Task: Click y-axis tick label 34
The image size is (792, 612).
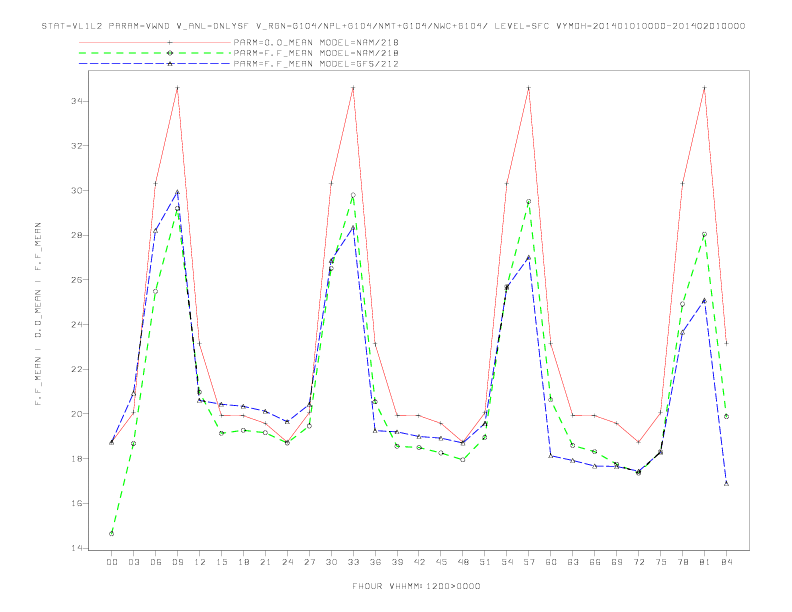Action: tap(77, 101)
